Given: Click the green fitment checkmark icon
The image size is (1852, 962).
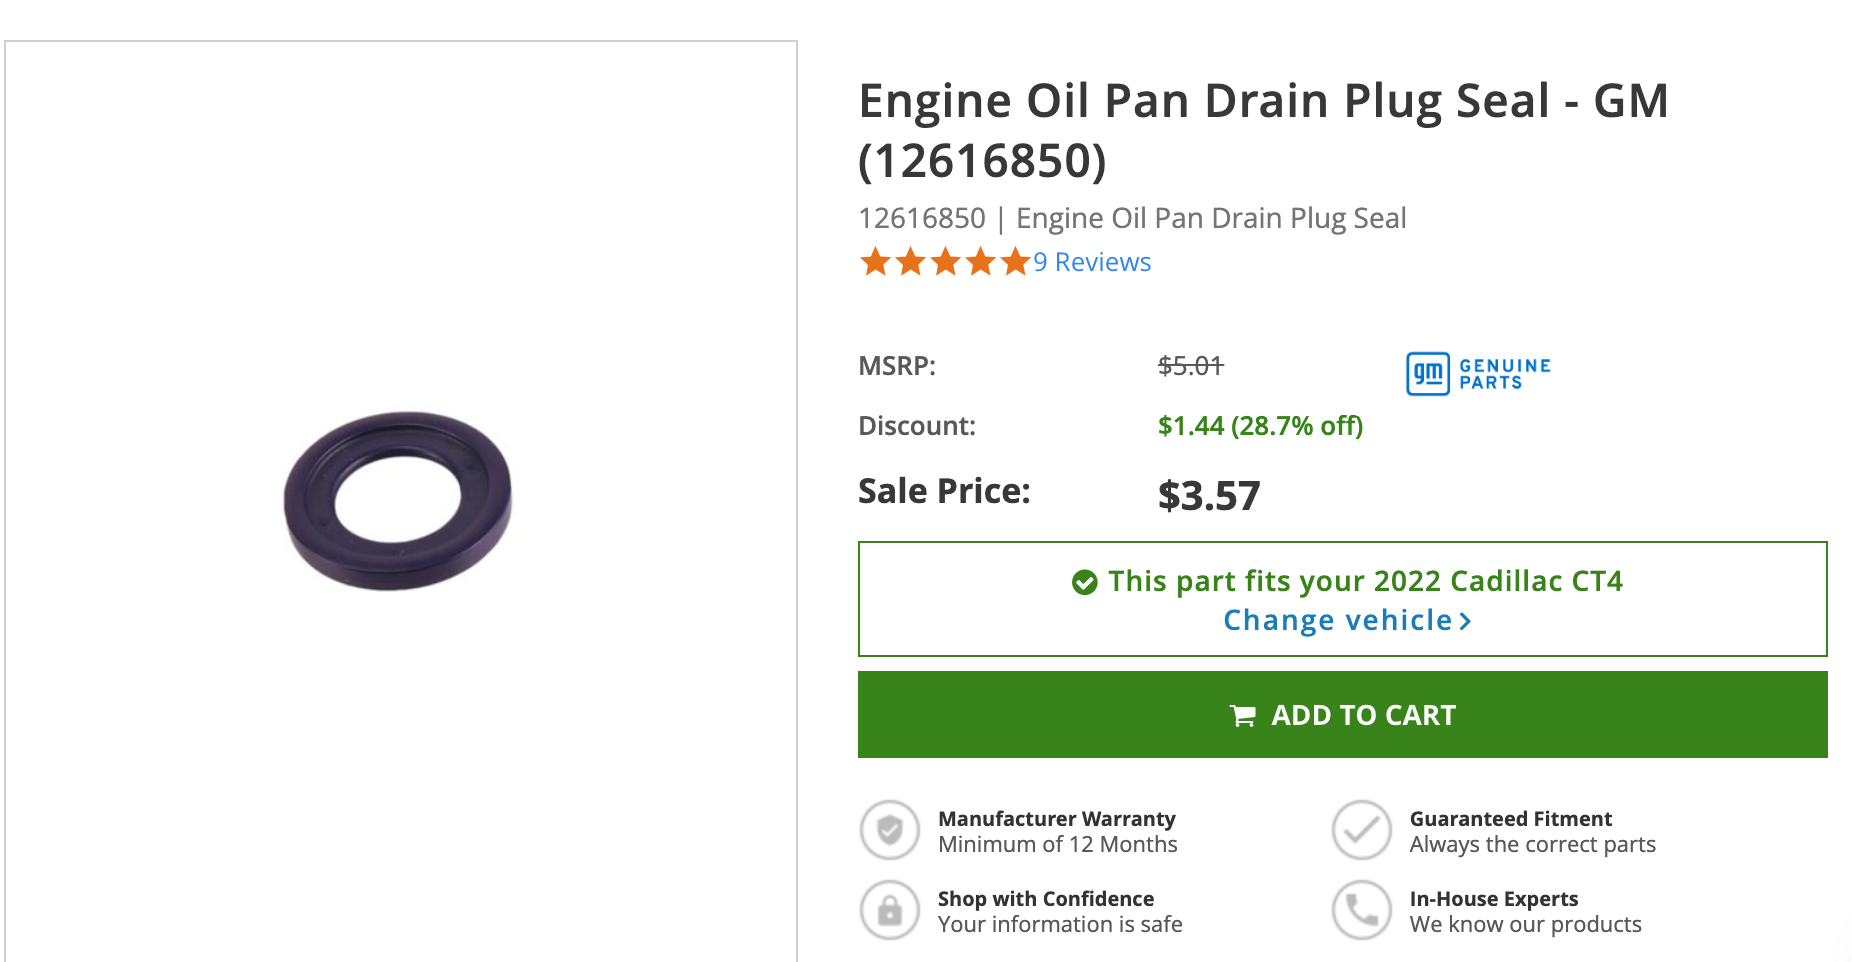Looking at the screenshot, I should [x=1084, y=582].
